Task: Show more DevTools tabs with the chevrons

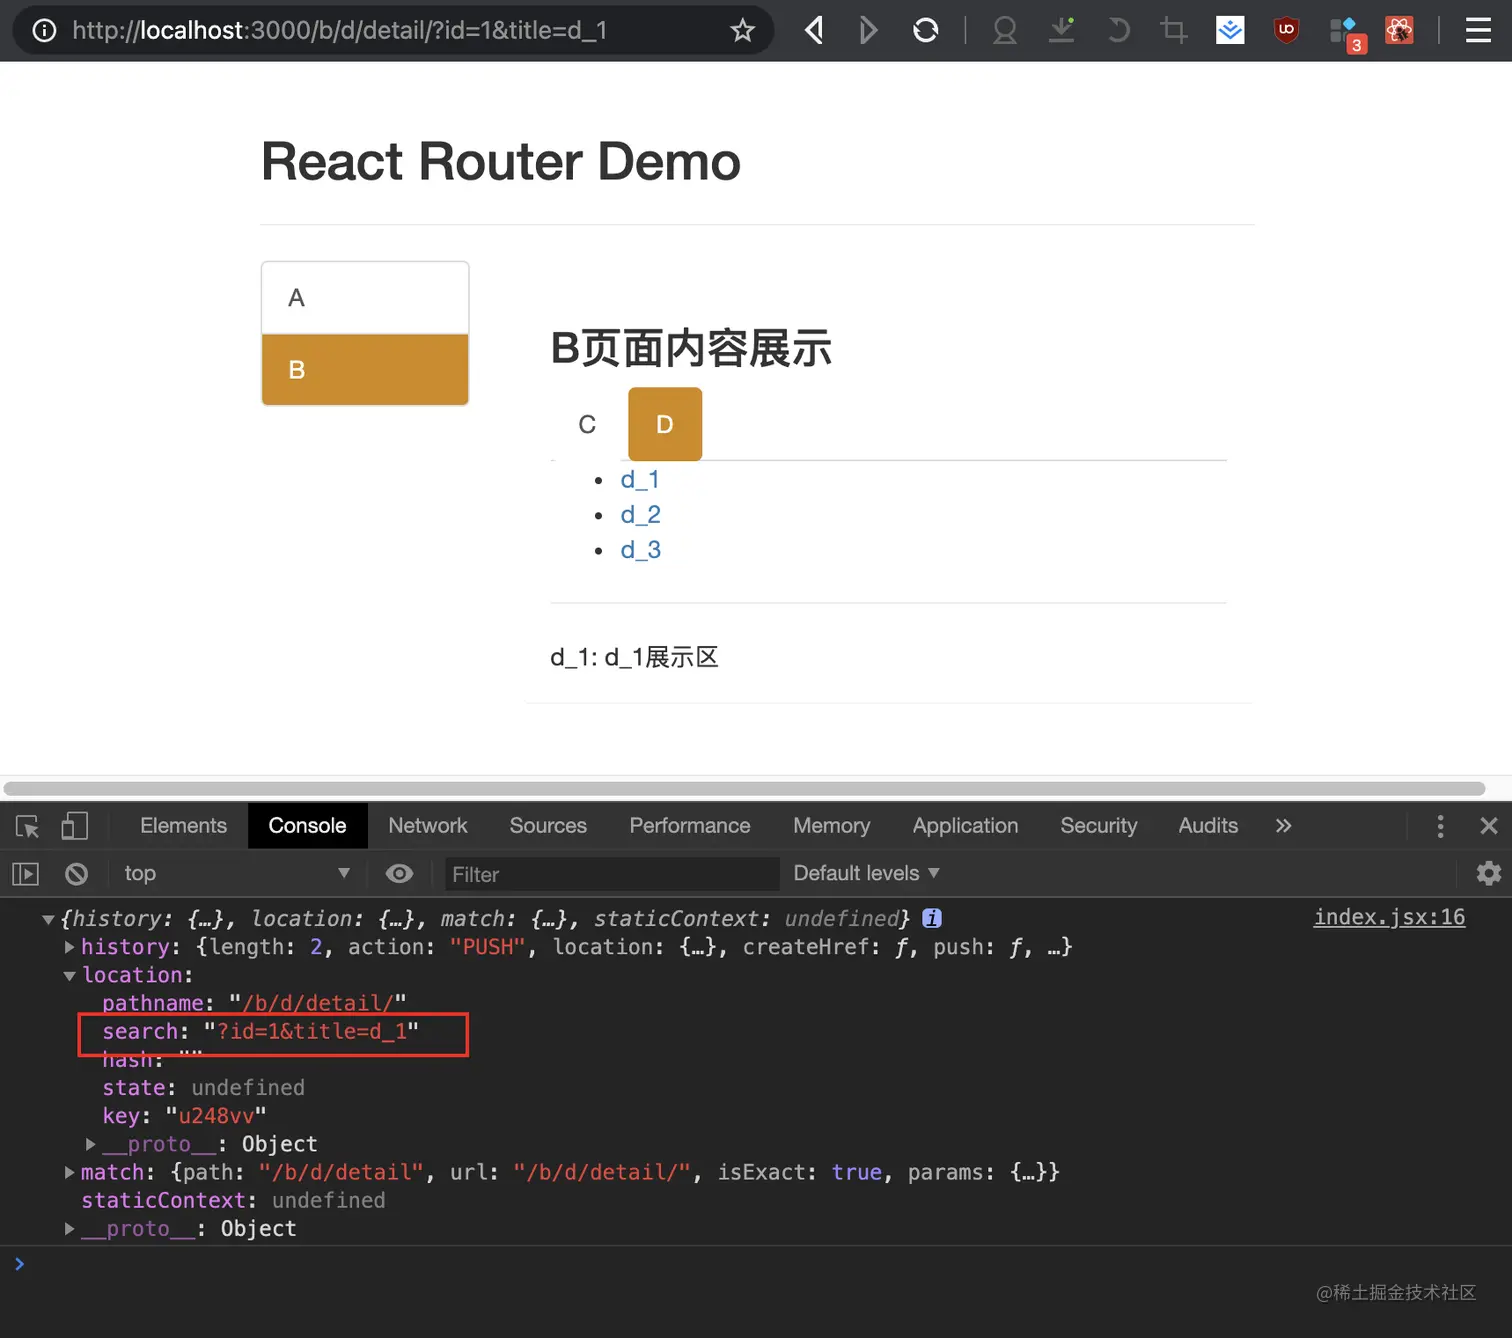Action: [1283, 826]
